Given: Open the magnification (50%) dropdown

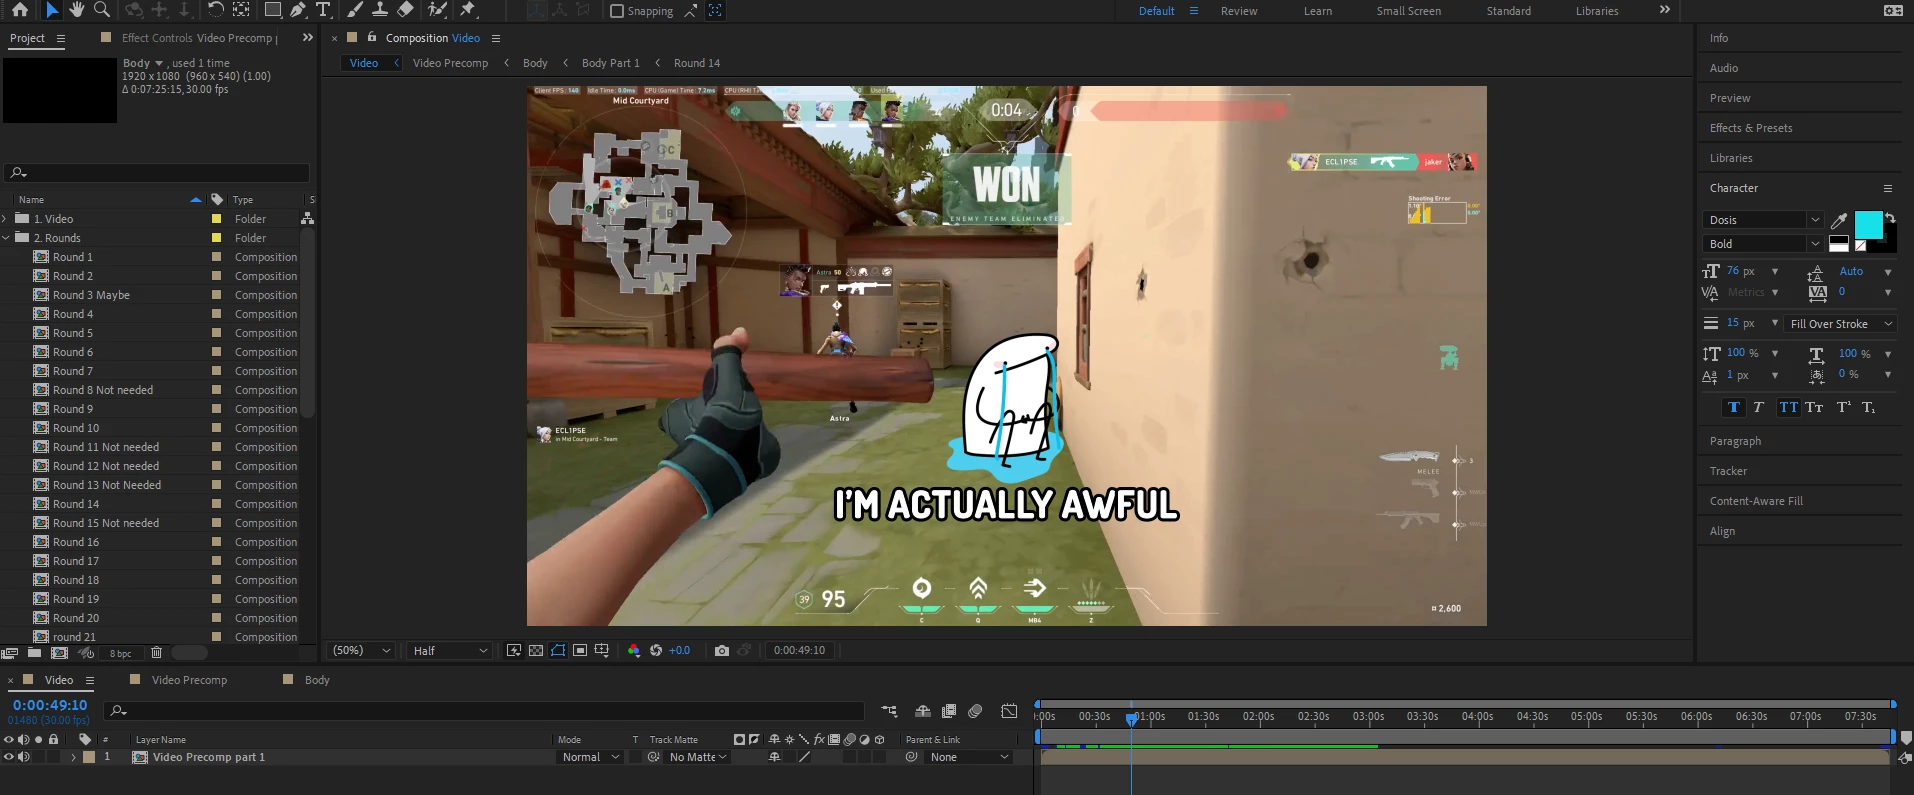Looking at the screenshot, I should click(x=360, y=650).
